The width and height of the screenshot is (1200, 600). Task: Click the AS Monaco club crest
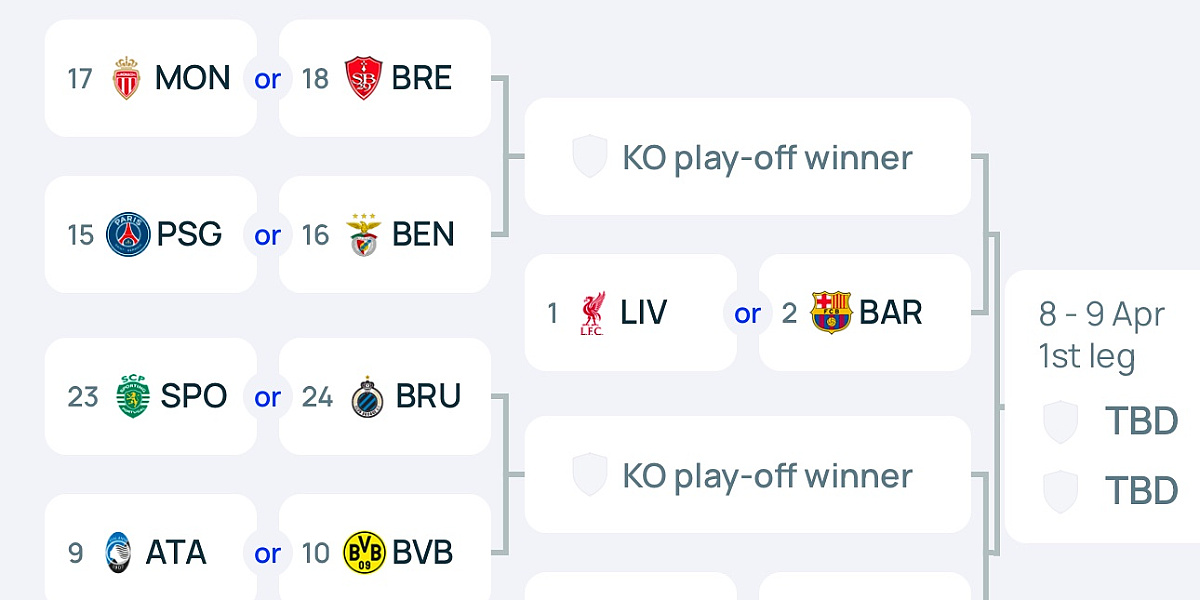126,78
